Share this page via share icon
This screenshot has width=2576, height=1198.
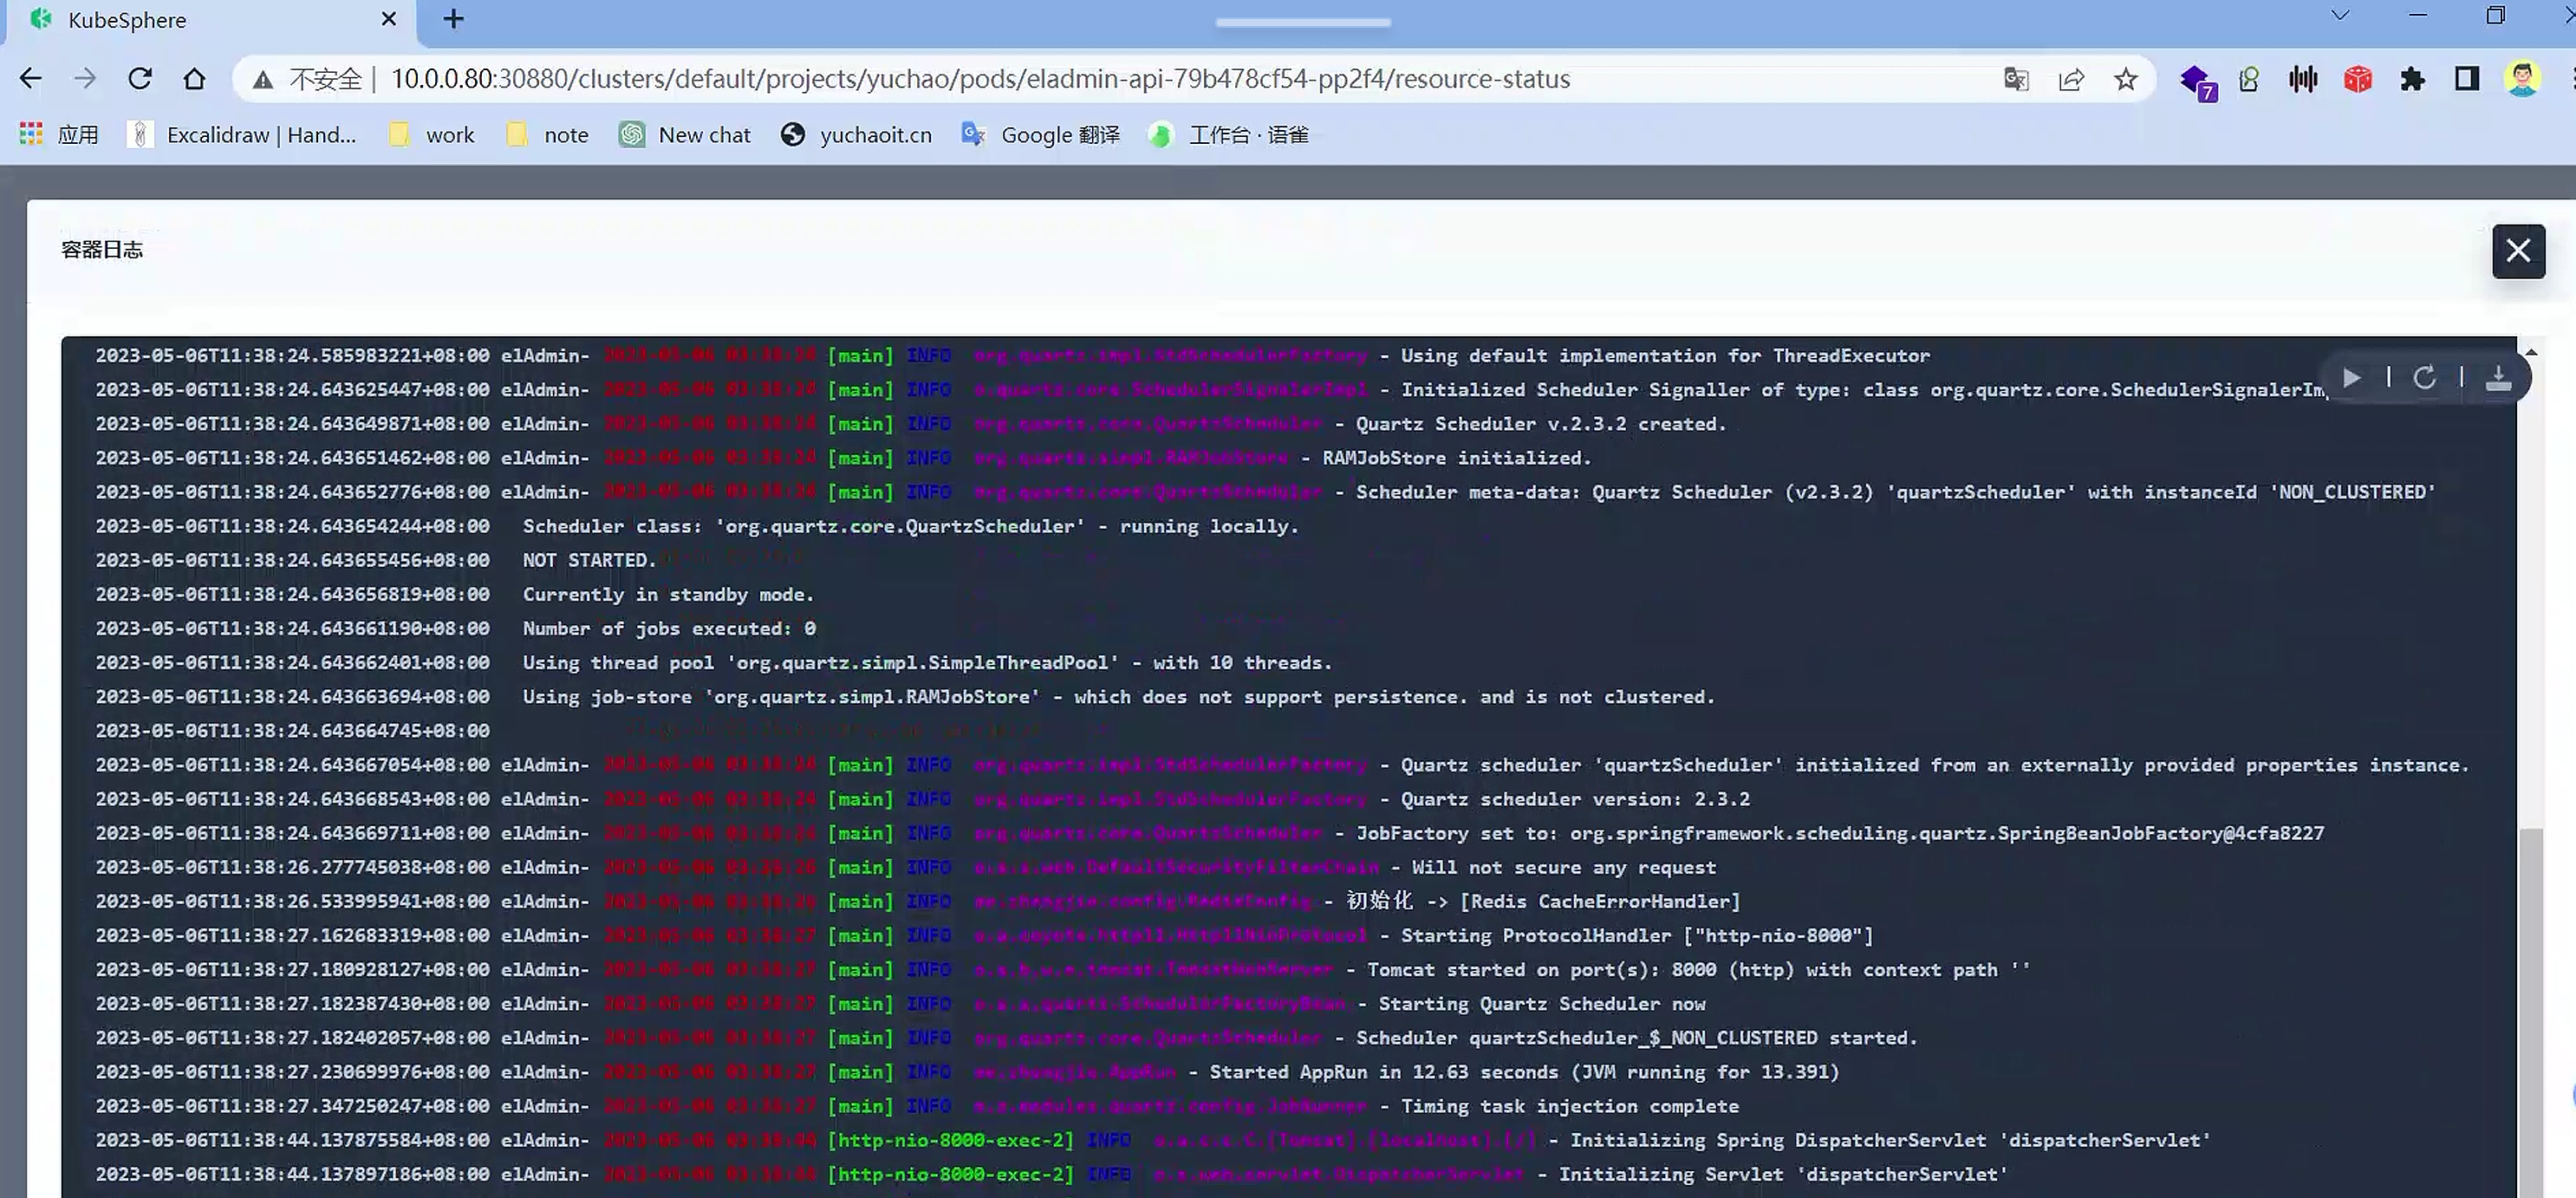click(x=2071, y=79)
